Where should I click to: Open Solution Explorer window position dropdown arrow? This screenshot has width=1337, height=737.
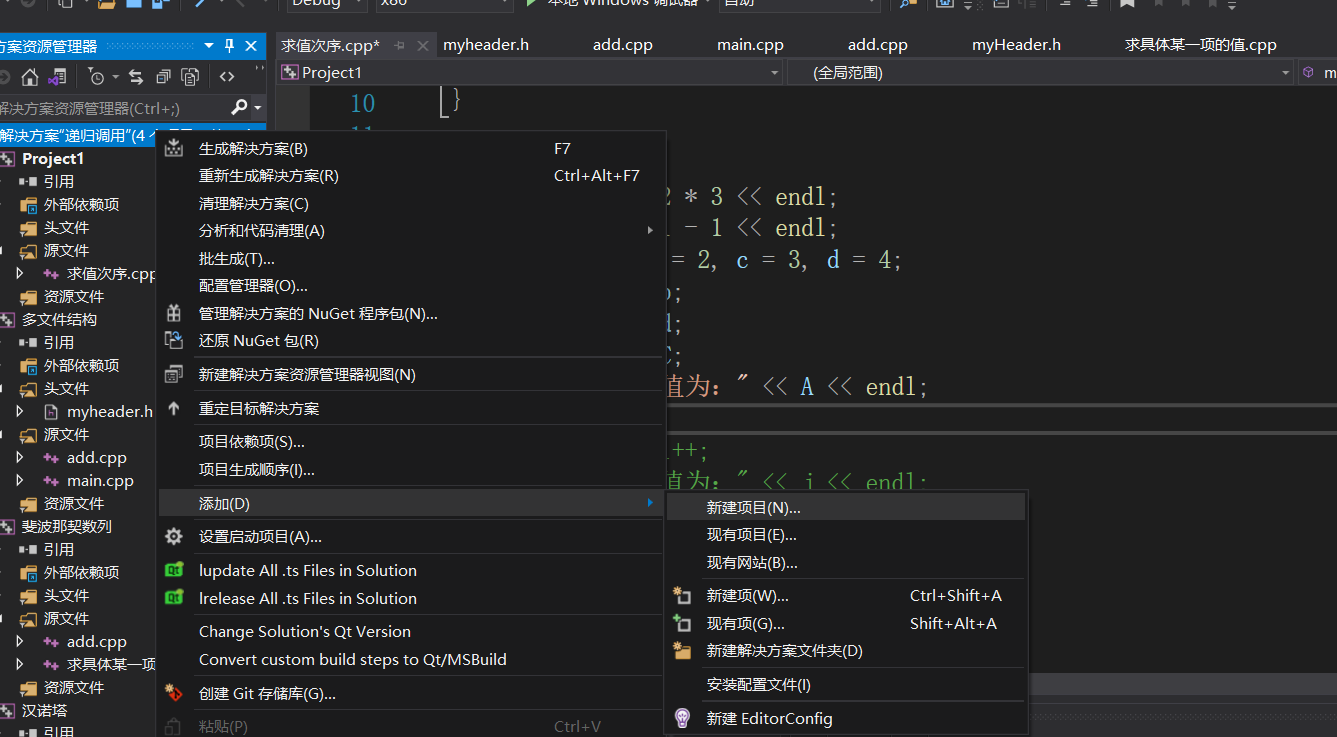[209, 45]
